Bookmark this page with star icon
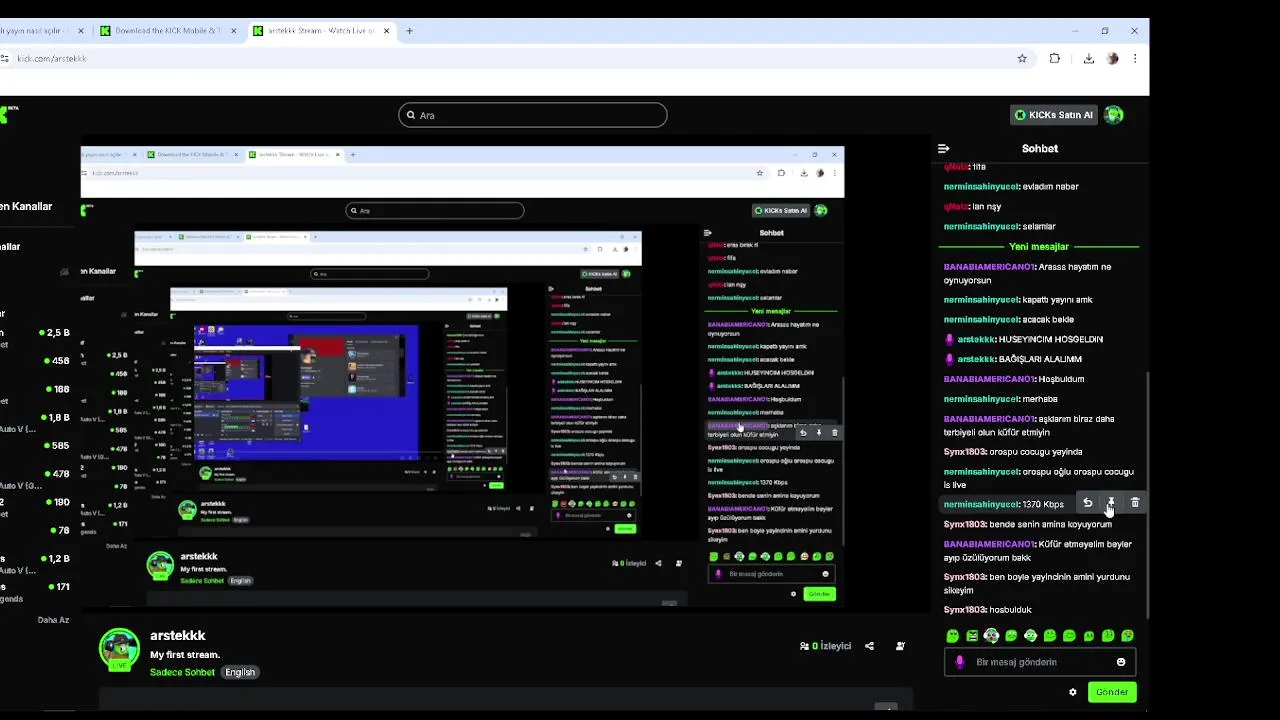Image resolution: width=1280 pixels, height=720 pixels. coord(1022,59)
